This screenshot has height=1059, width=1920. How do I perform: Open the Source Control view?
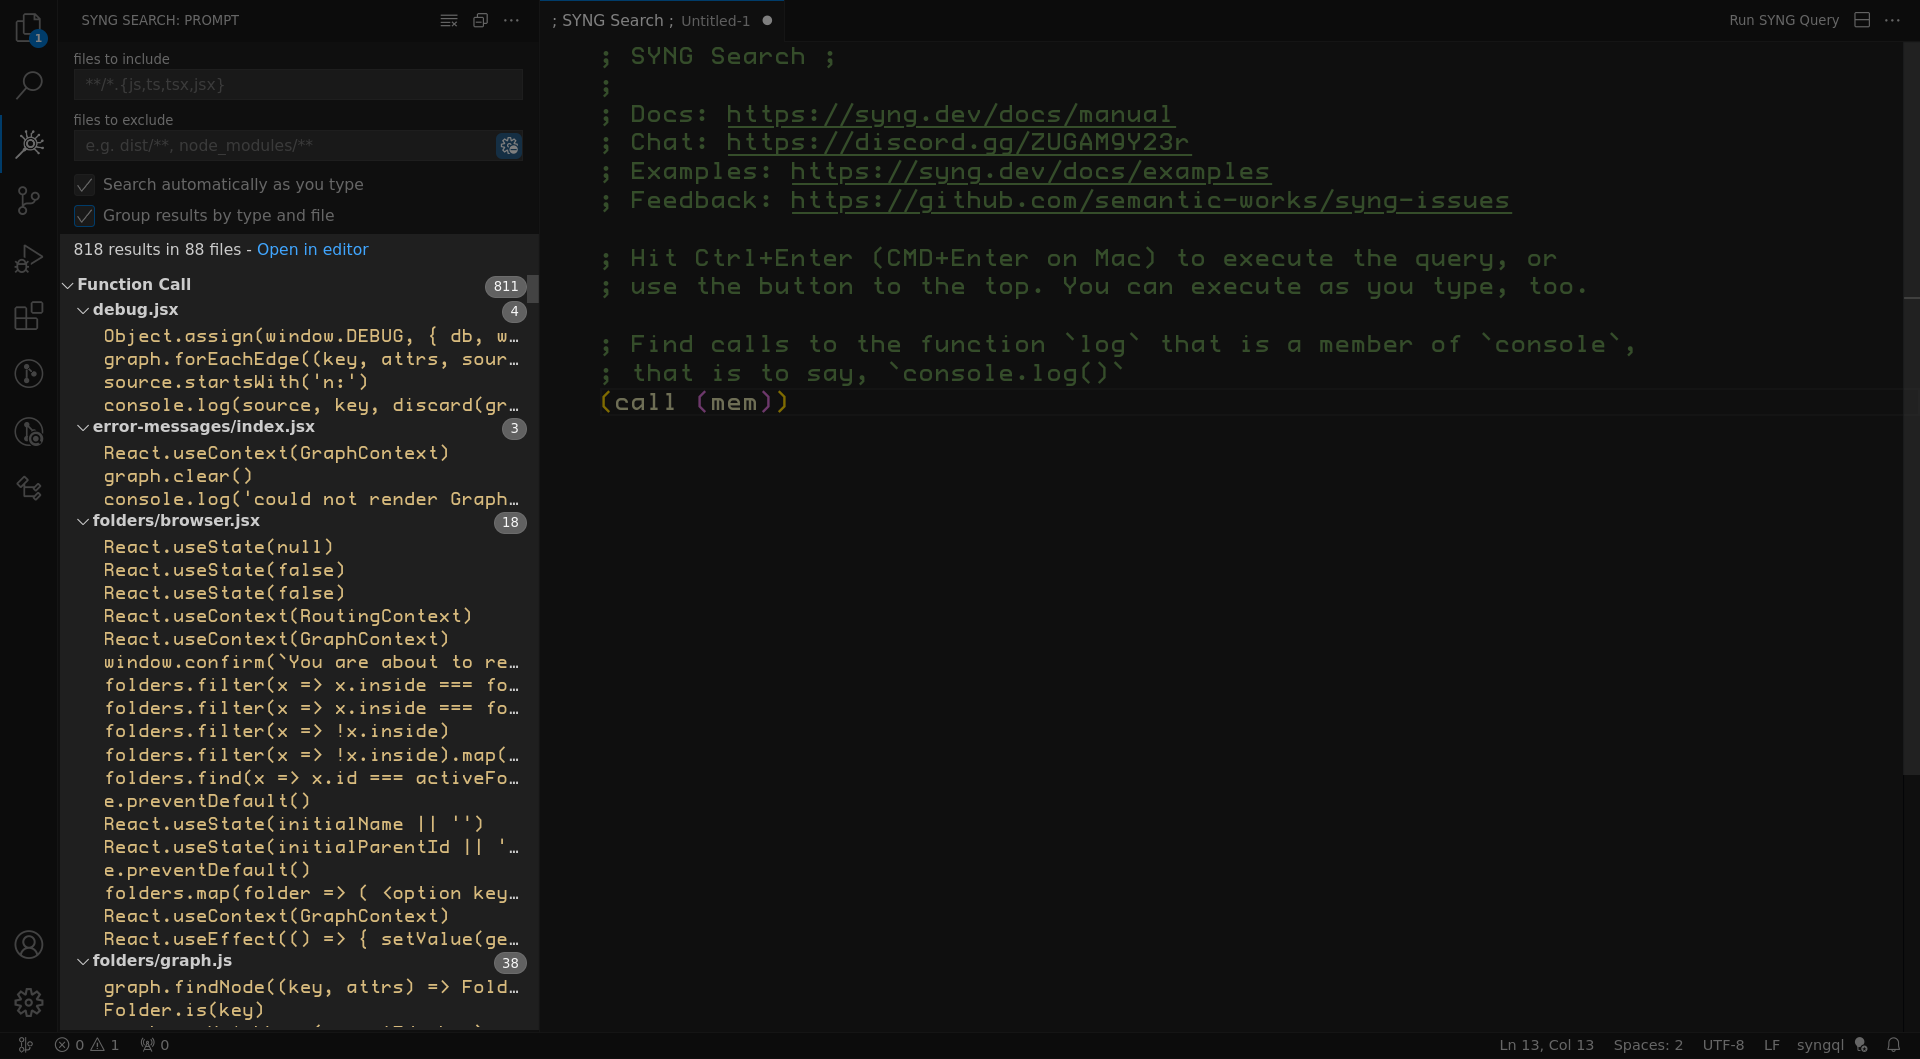click(29, 201)
